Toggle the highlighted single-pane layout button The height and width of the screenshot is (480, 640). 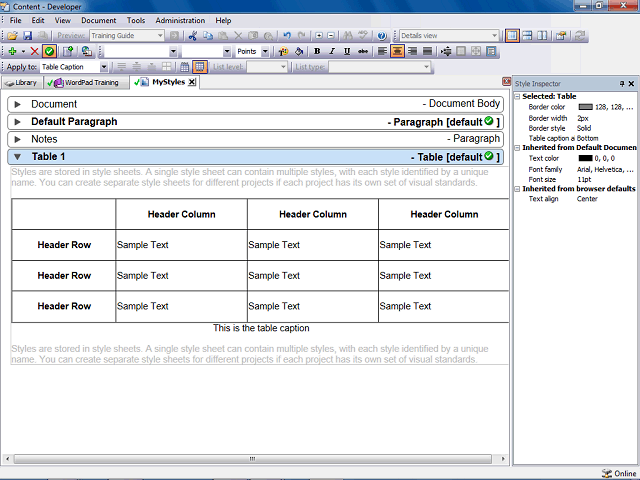click(512, 36)
